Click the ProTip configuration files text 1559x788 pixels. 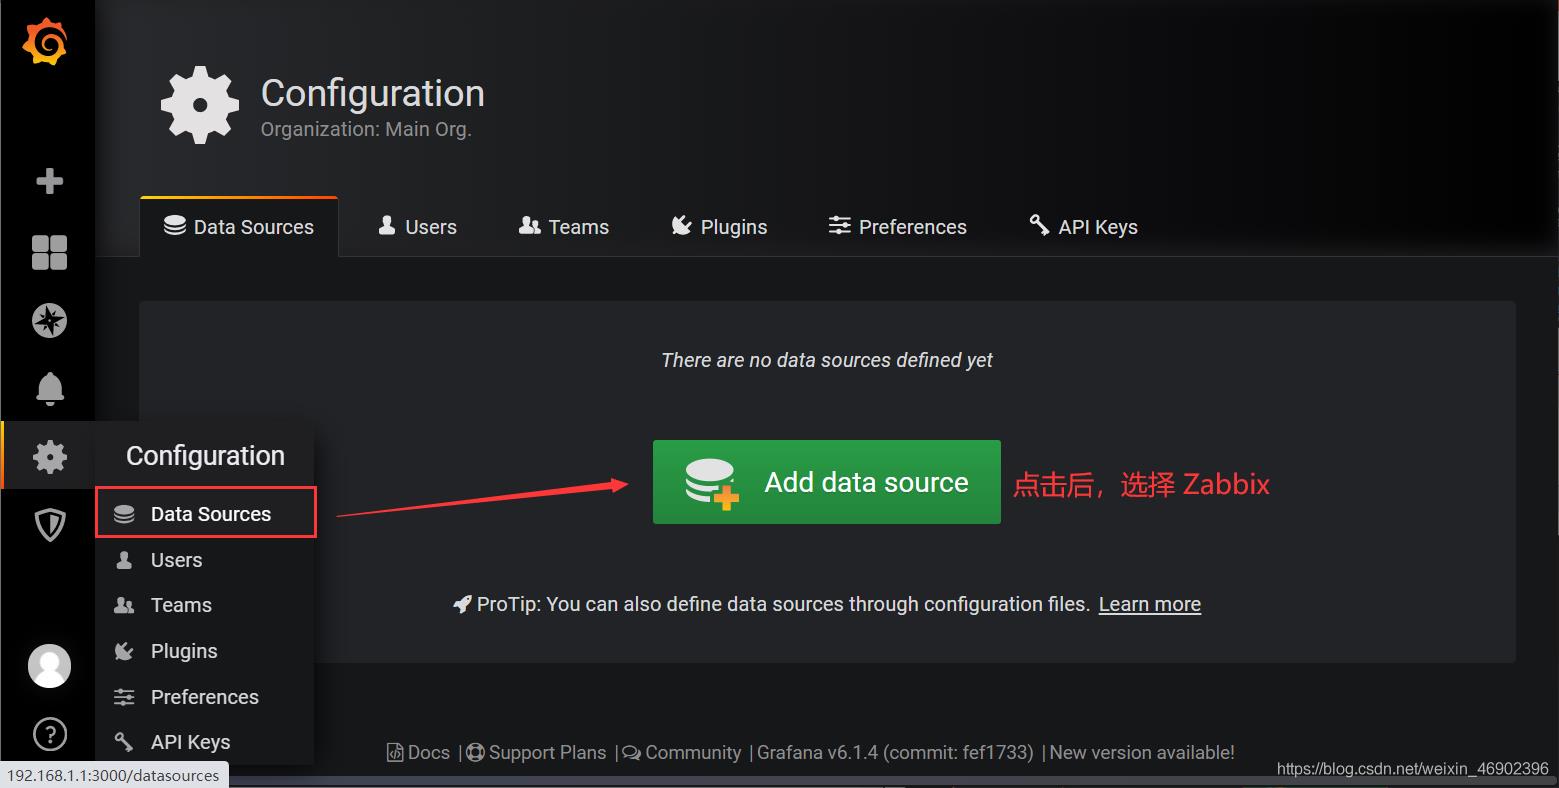click(x=783, y=604)
